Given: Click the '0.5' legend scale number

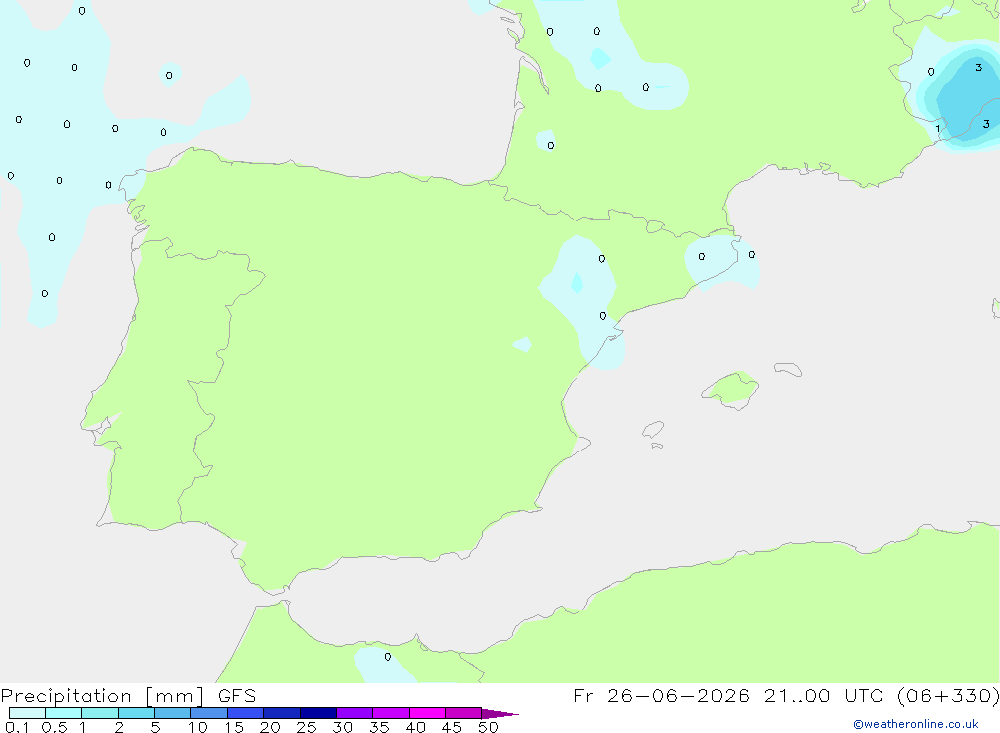Looking at the screenshot, I should [x=54, y=727].
